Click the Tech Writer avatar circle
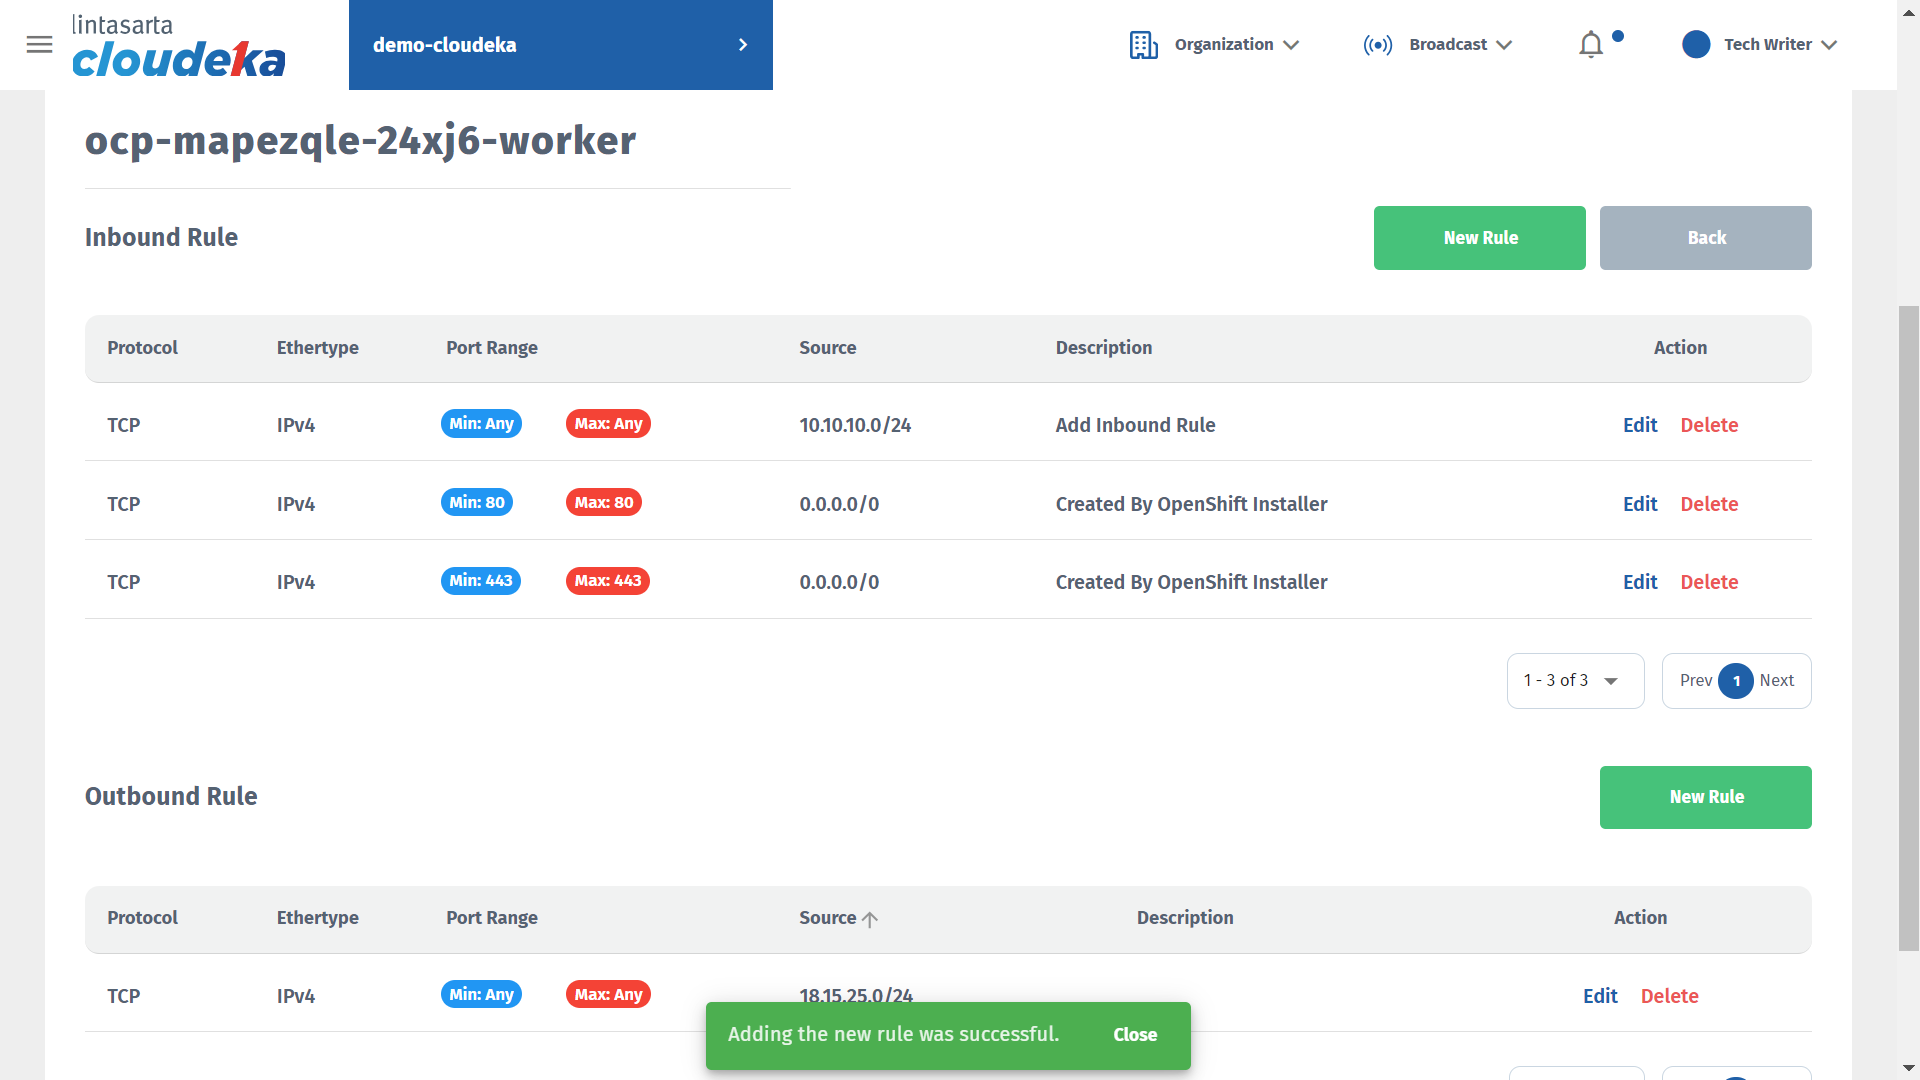Image resolution: width=1920 pixels, height=1080 pixels. click(1696, 45)
